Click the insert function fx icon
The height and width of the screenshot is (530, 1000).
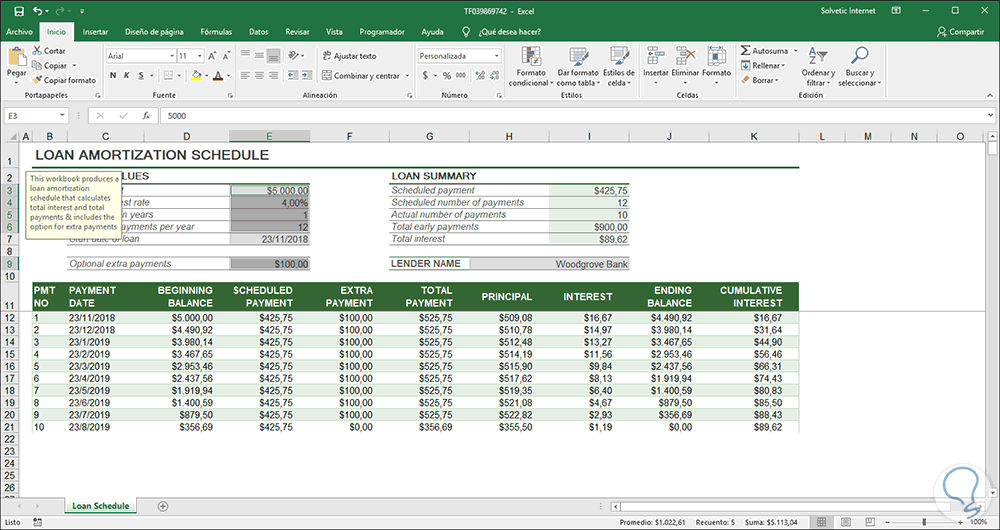point(148,116)
